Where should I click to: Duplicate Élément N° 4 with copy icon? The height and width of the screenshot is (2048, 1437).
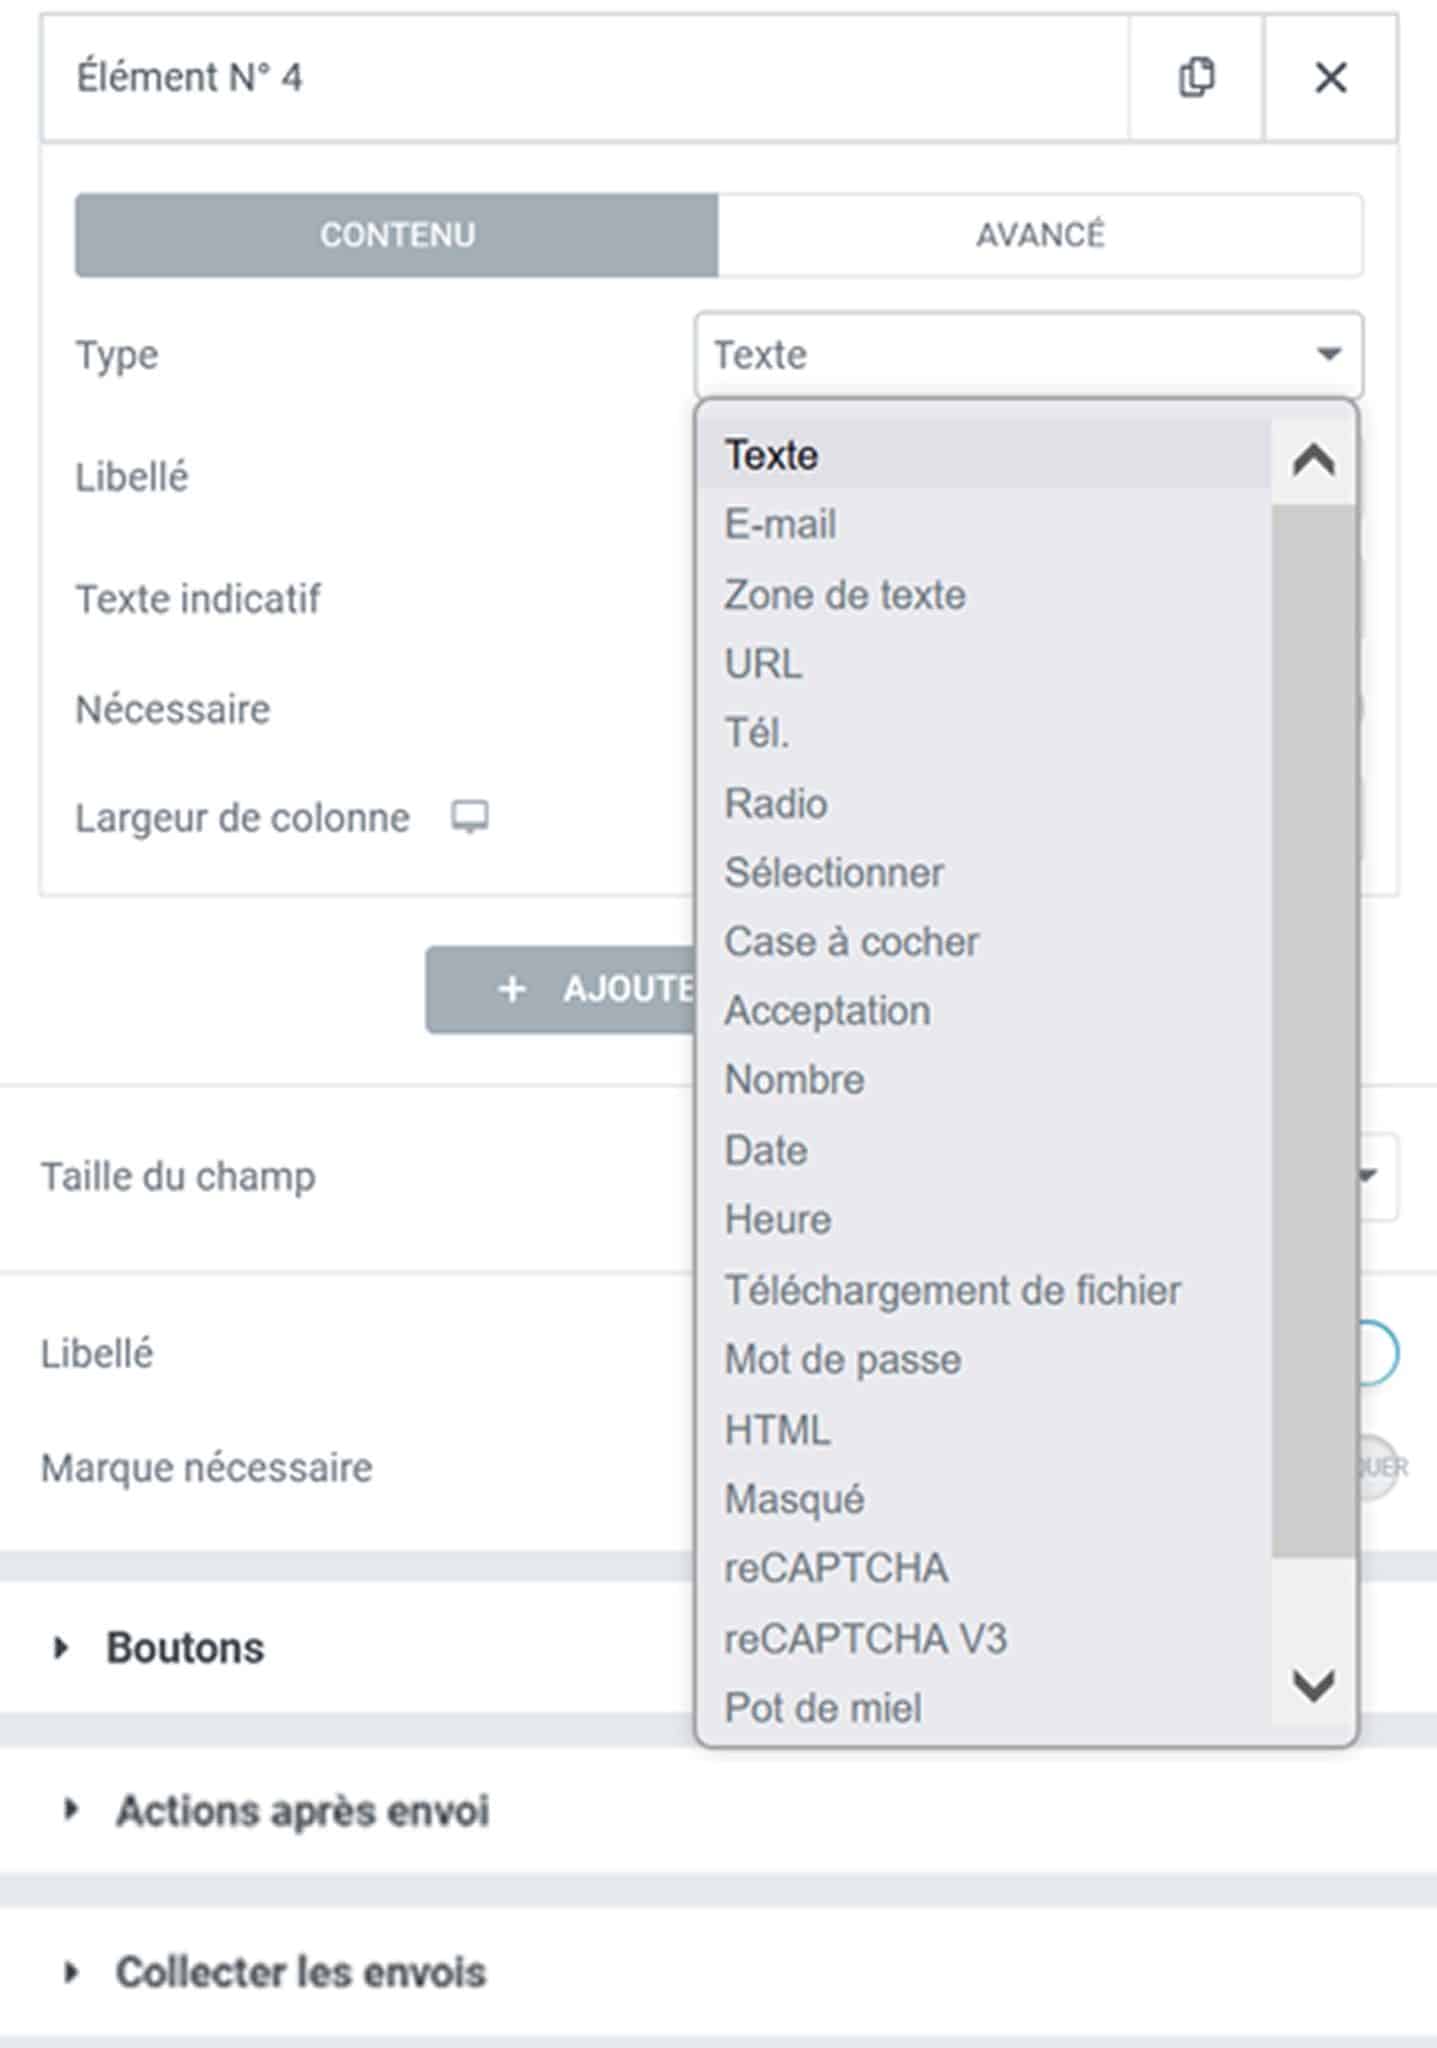coord(1196,77)
